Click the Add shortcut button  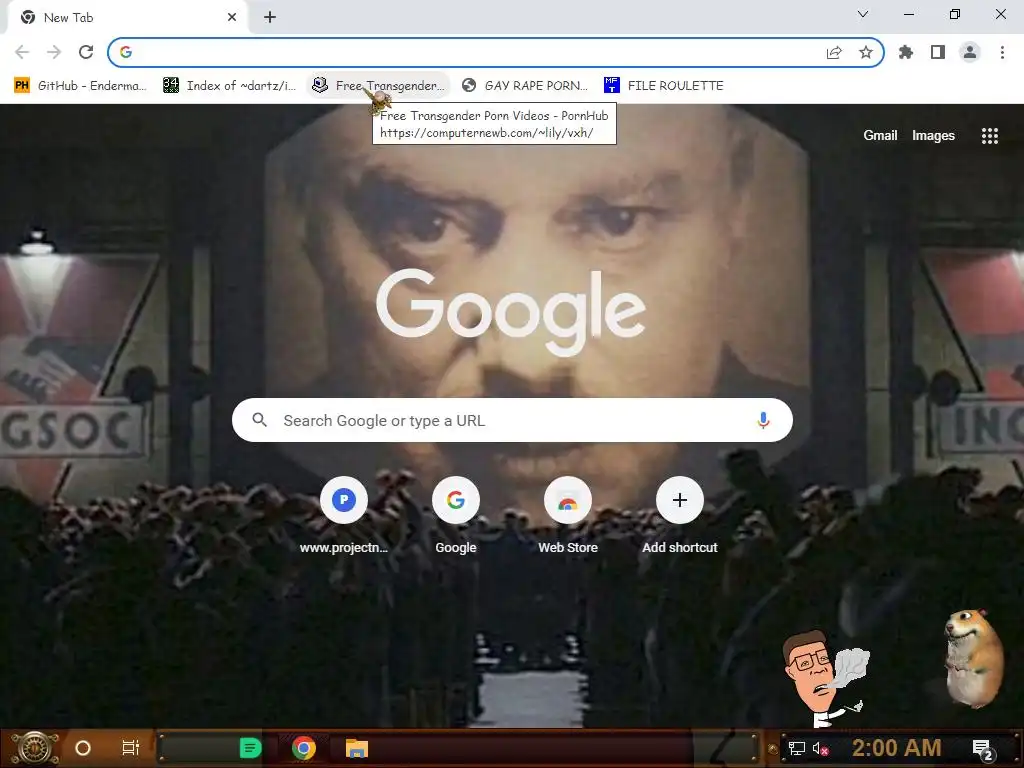tap(680, 515)
